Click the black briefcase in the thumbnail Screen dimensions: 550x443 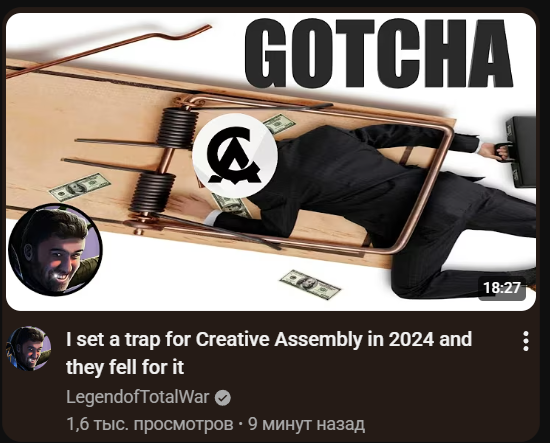coord(521,151)
